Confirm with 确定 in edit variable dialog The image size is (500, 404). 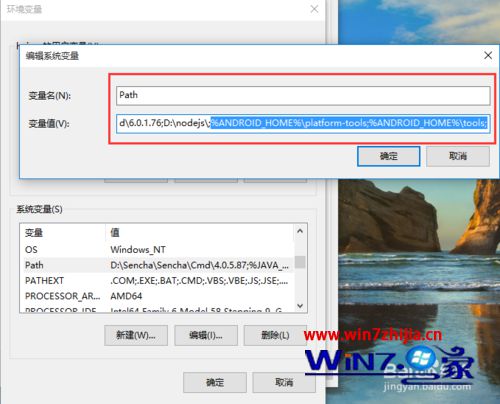[389, 156]
